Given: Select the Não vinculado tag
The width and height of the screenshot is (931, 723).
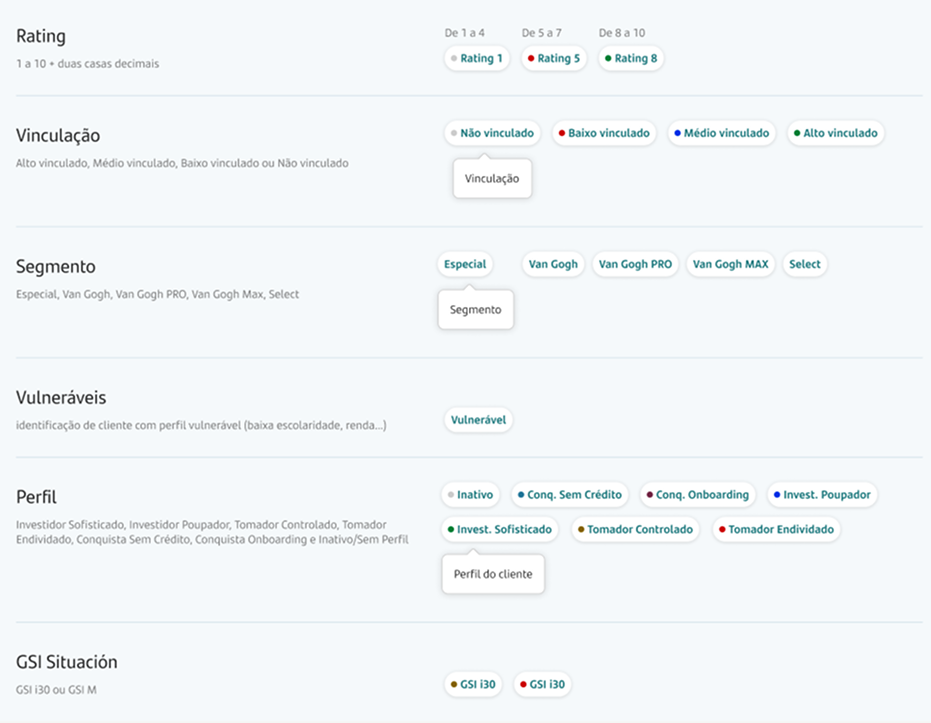Looking at the screenshot, I should (492, 133).
